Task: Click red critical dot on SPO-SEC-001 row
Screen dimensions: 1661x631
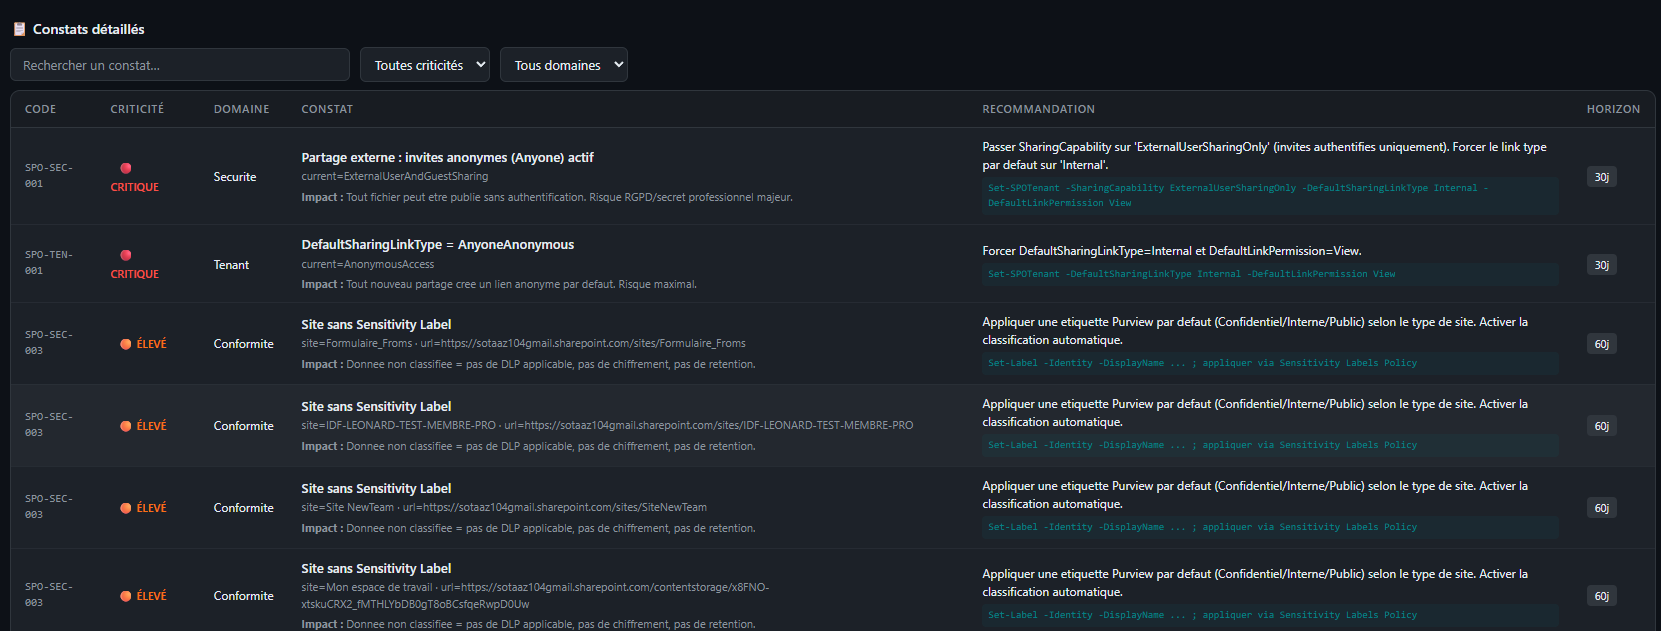Action: tap(126, 168)
